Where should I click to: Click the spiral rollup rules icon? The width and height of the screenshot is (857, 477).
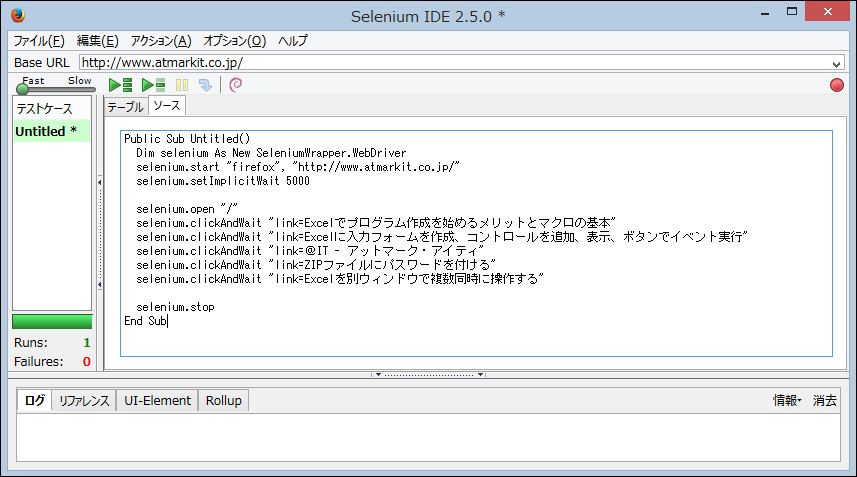236,86
